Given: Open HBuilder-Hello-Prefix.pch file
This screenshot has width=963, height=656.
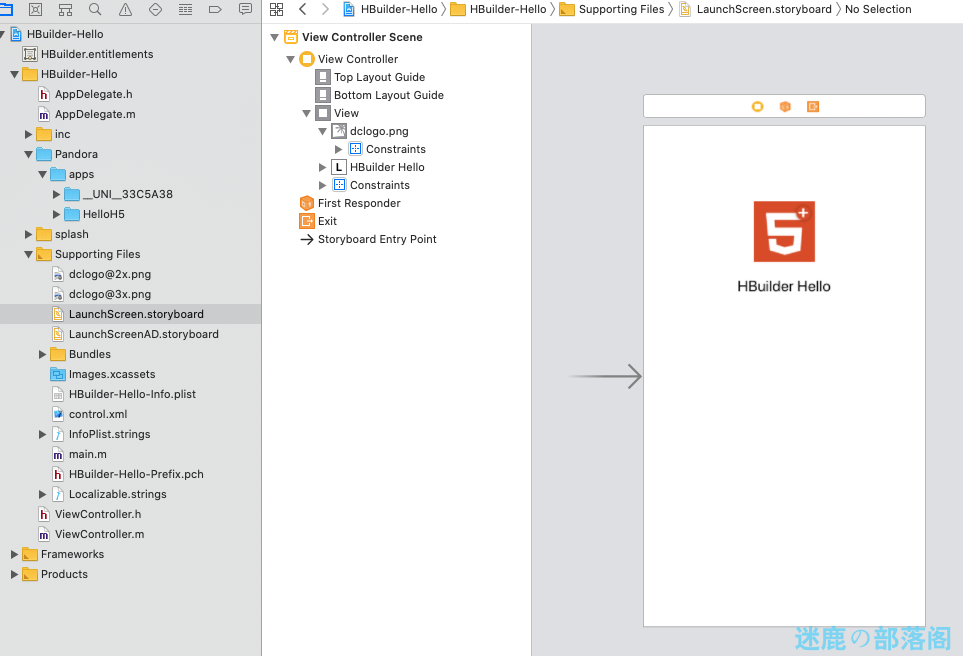Looking at the screenshot, I should pos(136,474).
